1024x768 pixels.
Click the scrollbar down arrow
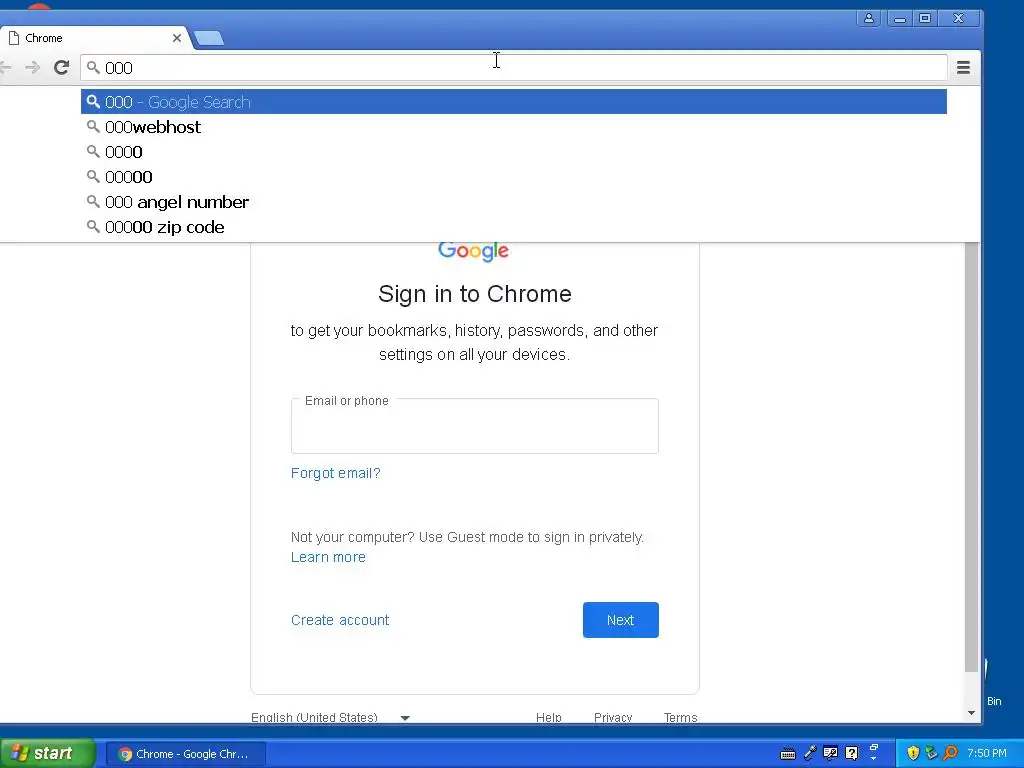click(x=972, y=713)
